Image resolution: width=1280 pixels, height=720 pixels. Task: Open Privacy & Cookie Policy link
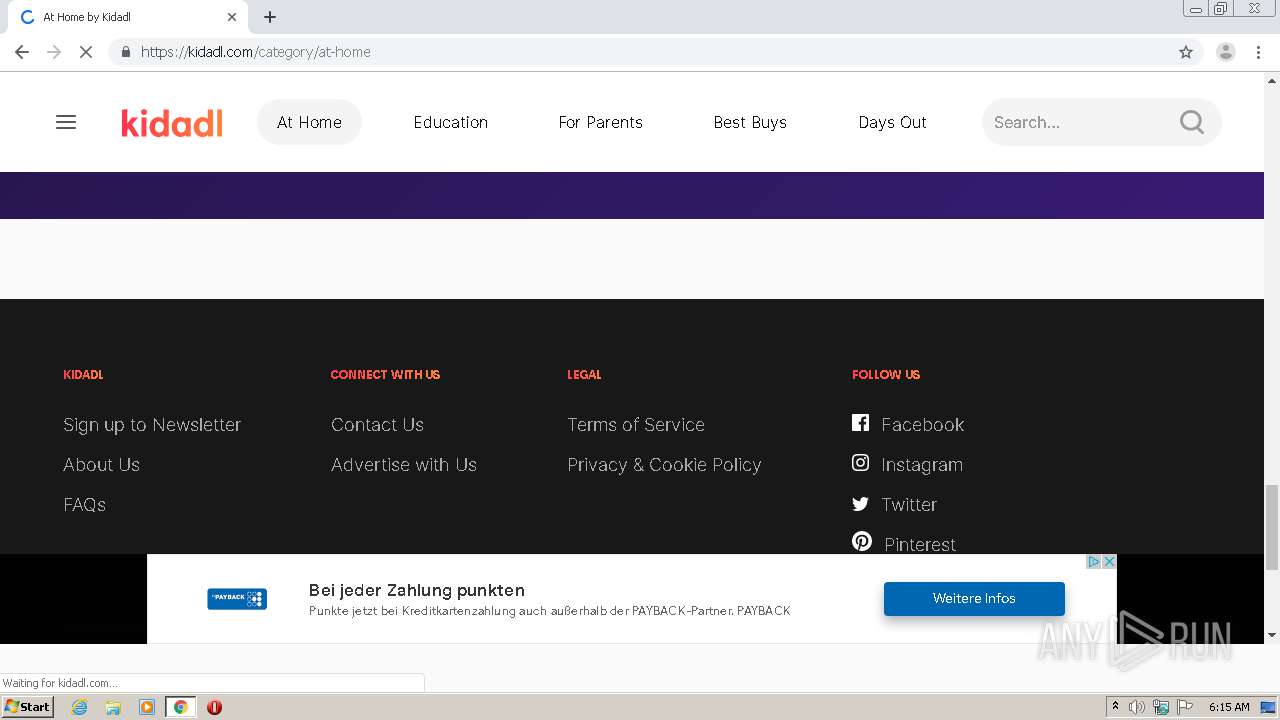664,464
